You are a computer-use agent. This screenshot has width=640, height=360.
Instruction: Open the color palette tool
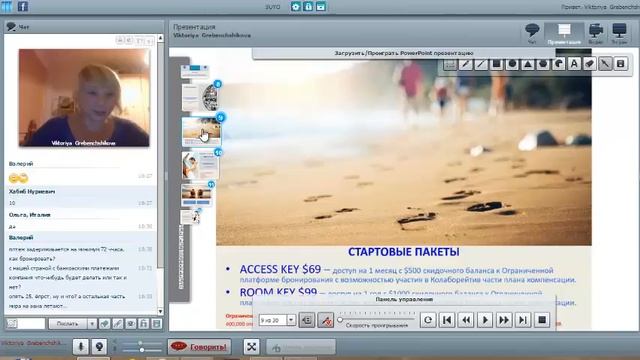[559, 64]
